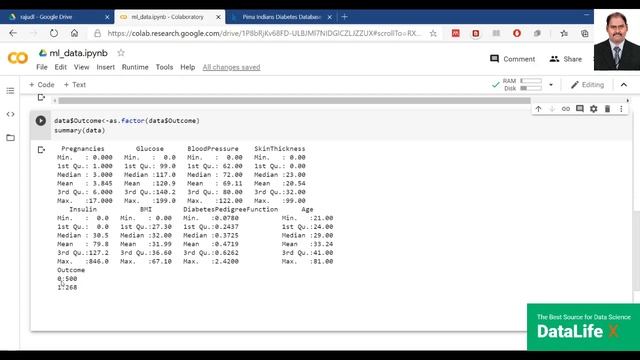
Task: Open the Files folder panel
Action: click(x=10, y=138)
